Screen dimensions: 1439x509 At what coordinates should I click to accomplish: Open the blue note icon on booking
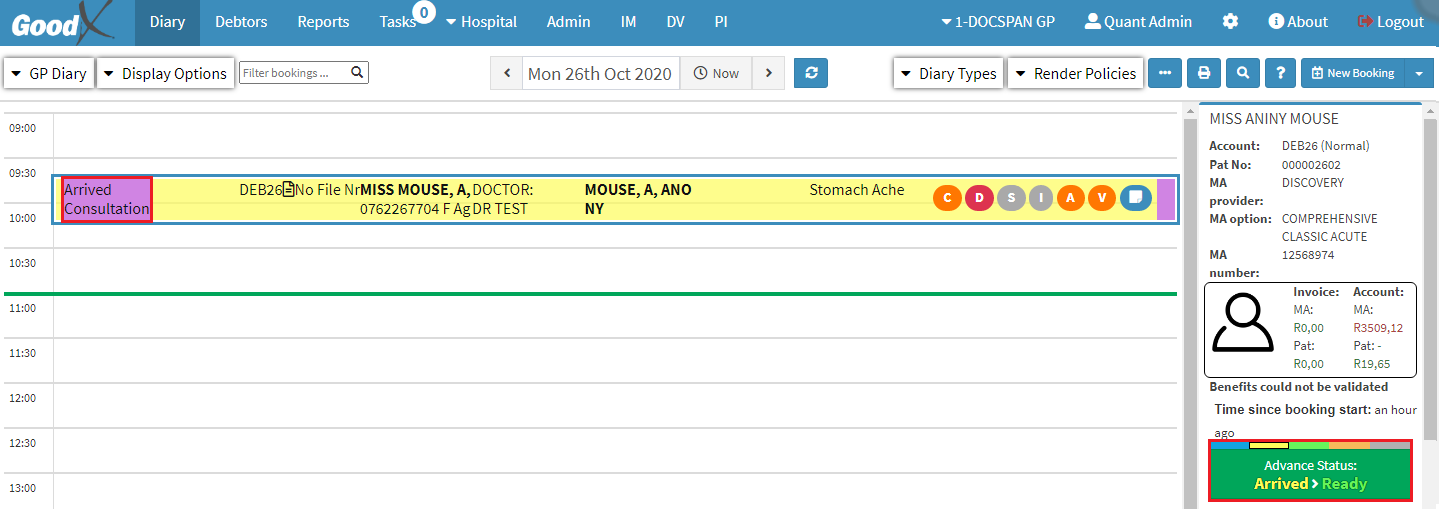point(1135,198)
